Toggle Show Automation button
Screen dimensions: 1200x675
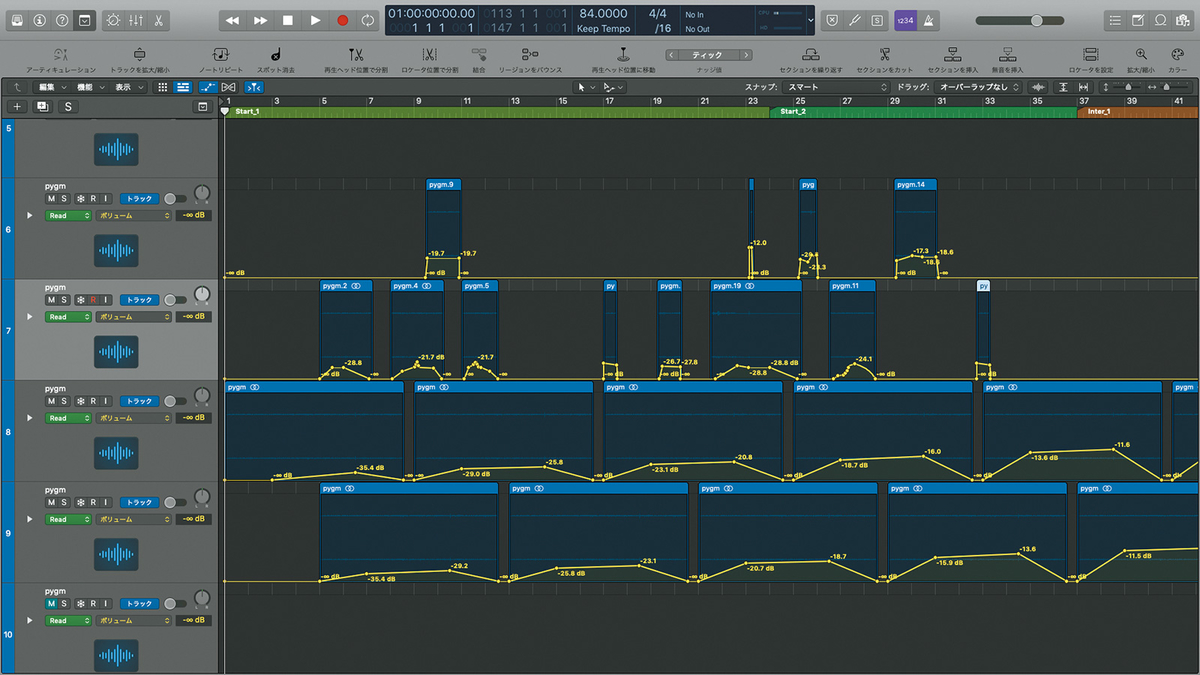pos(208,87)
